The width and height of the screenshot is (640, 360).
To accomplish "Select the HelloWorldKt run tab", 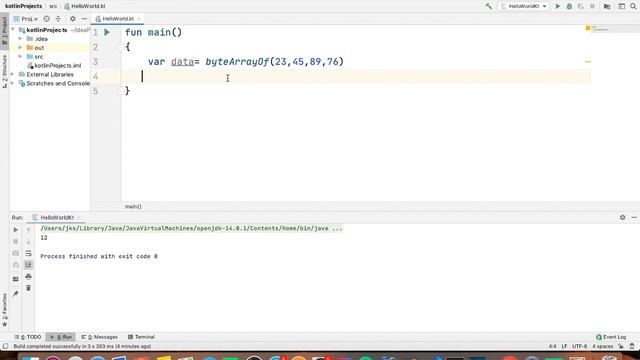I will point(53,218).
